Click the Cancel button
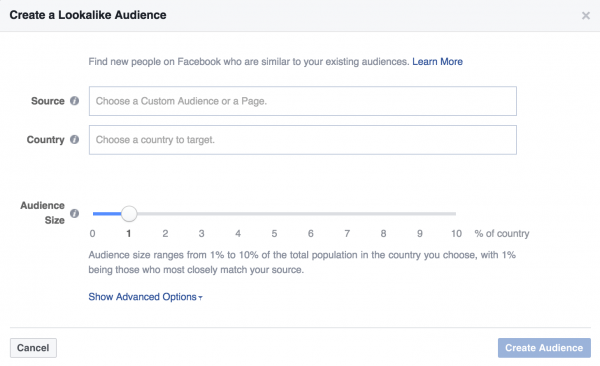This screenshot has width=600, height=366. (33, 348)
